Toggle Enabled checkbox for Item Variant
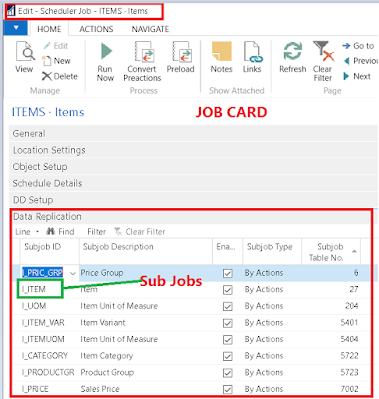The width and height of the screenshot is (379, 399). click(x=228, y=323)
